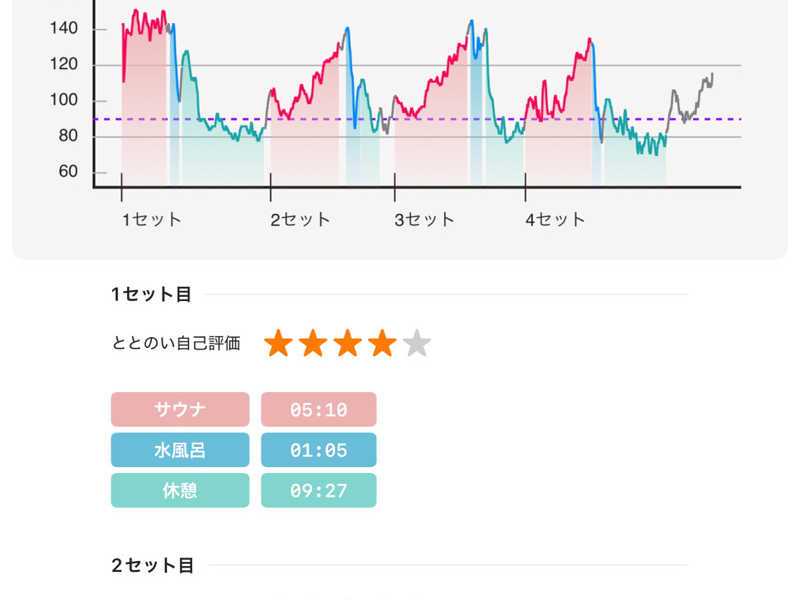
Task: Click the rest time 09:27
Action: point(319,490)
